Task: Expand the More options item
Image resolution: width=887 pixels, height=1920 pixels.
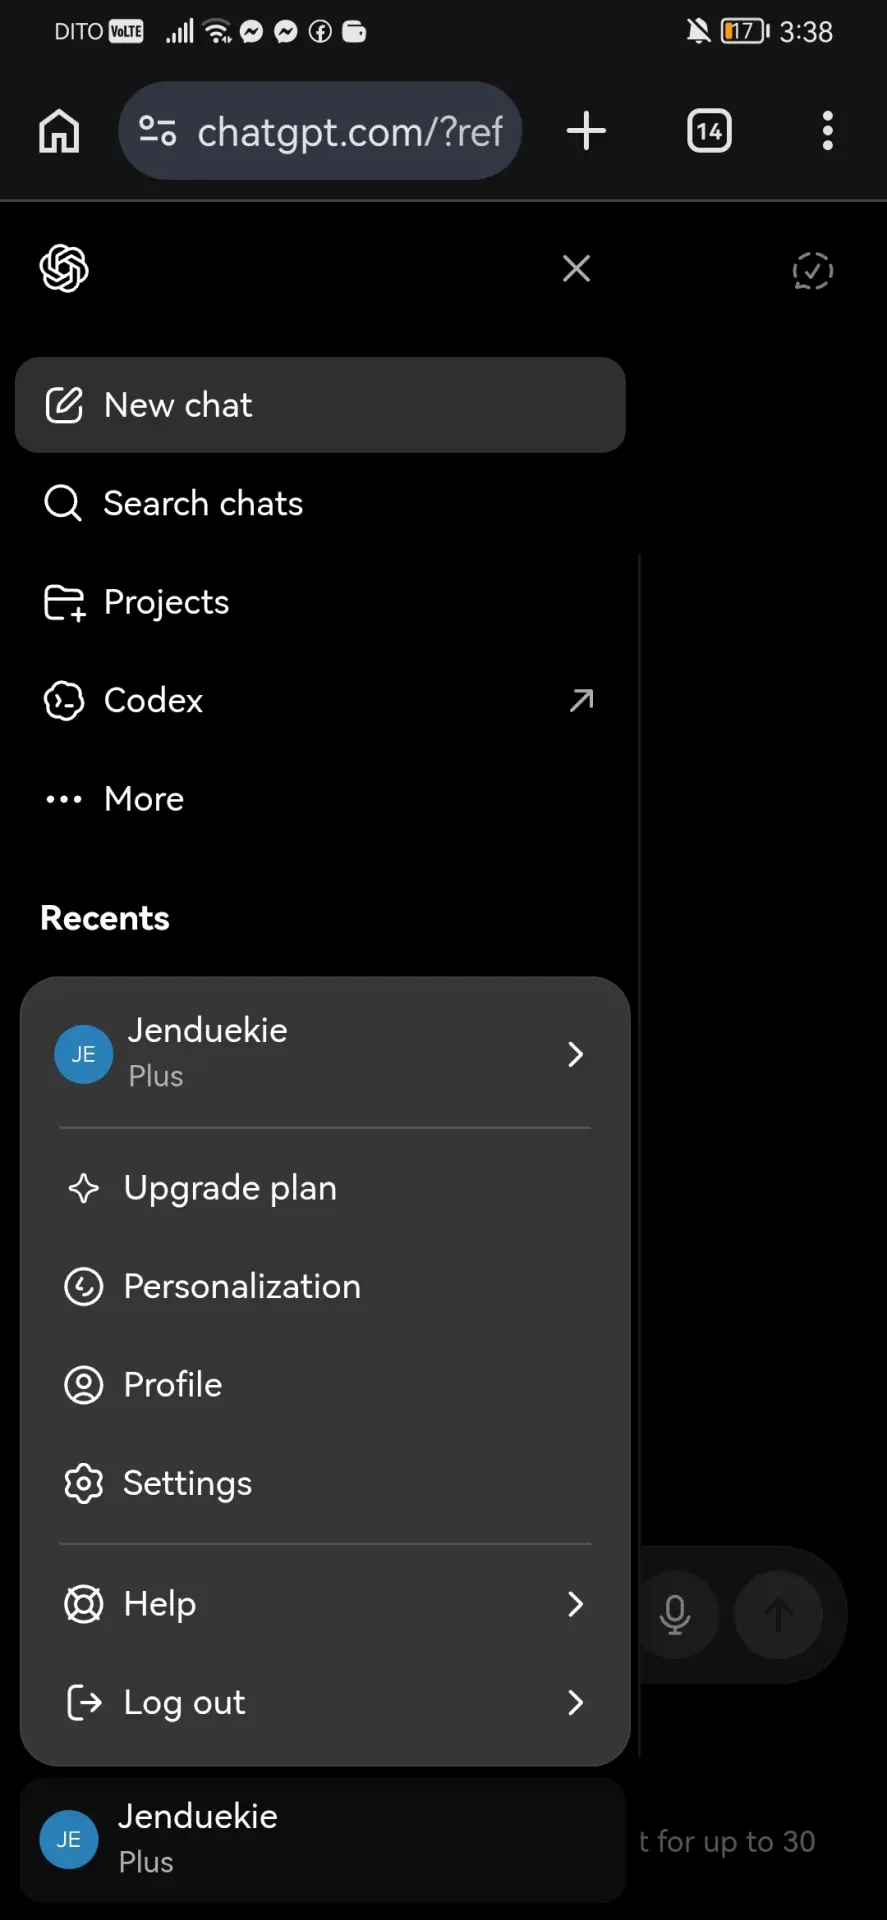Action: coord(320,799)
